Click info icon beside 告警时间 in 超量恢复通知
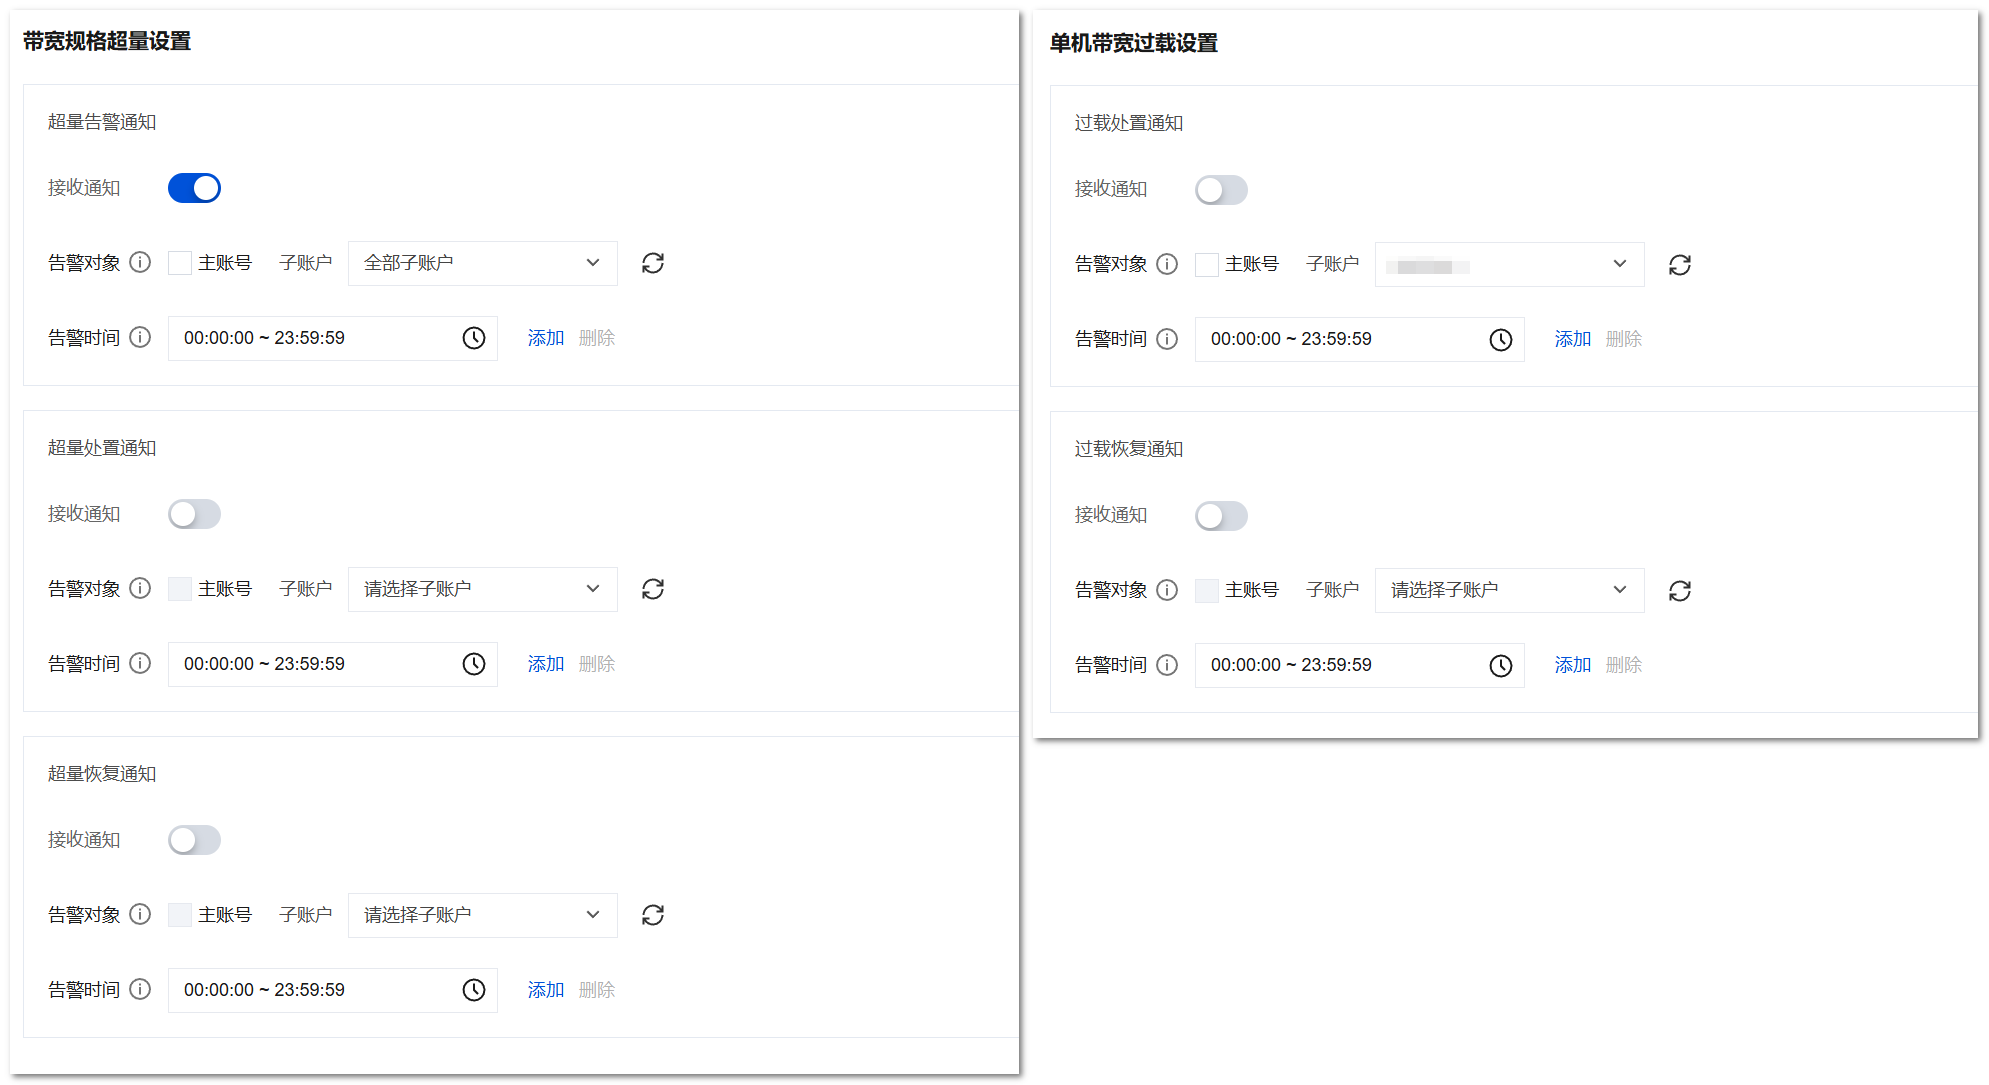The image size is (1989, 1085). (141, 989)
